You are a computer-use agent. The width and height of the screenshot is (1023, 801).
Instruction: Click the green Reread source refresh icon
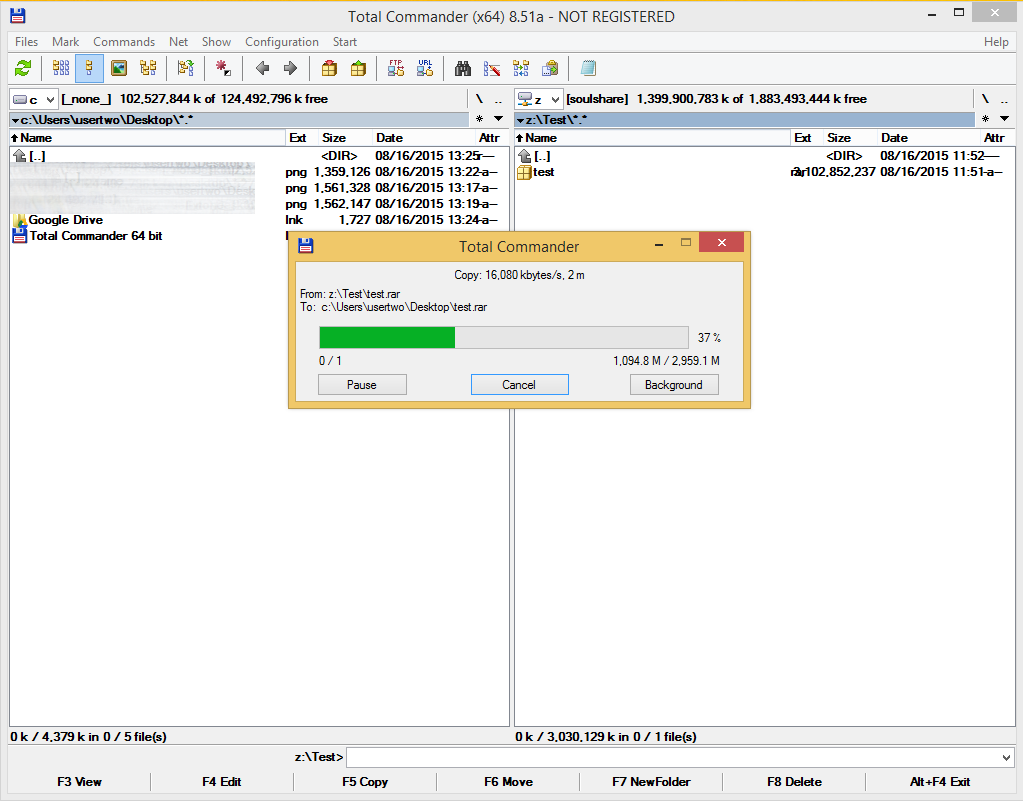coord(23,68)
